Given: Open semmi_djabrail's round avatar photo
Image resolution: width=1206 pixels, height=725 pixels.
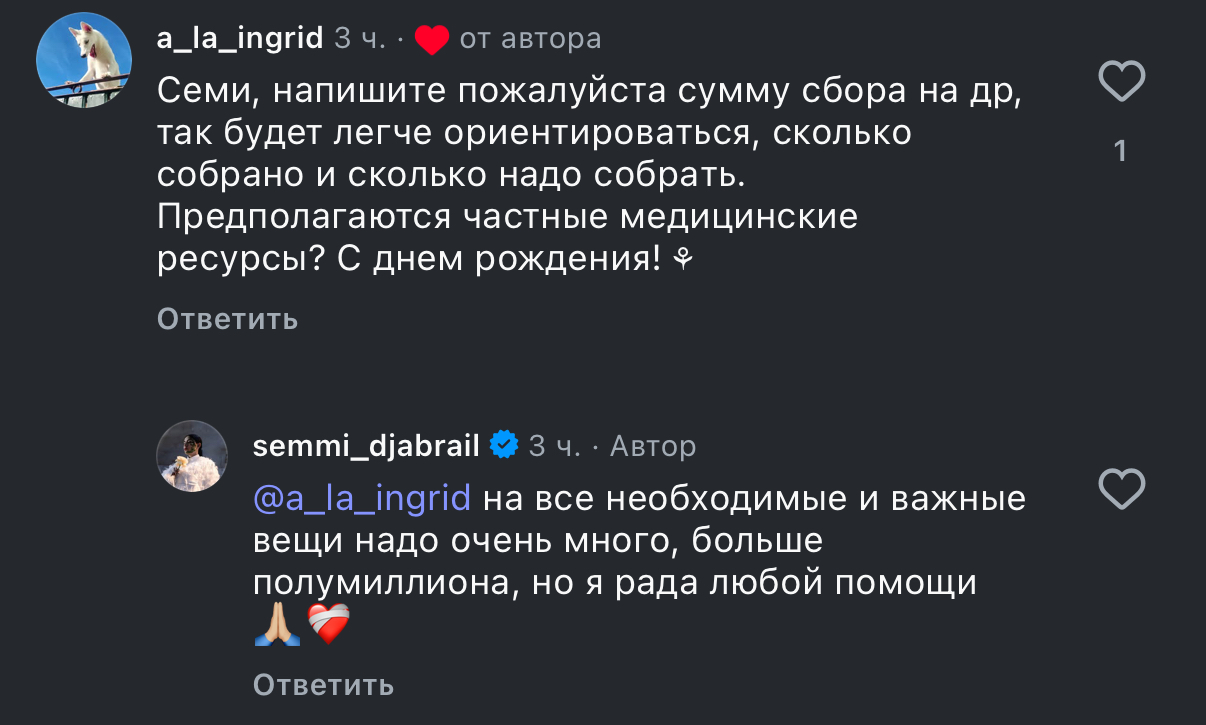Looking at the screenshot, I should click(x=193, y=456).
